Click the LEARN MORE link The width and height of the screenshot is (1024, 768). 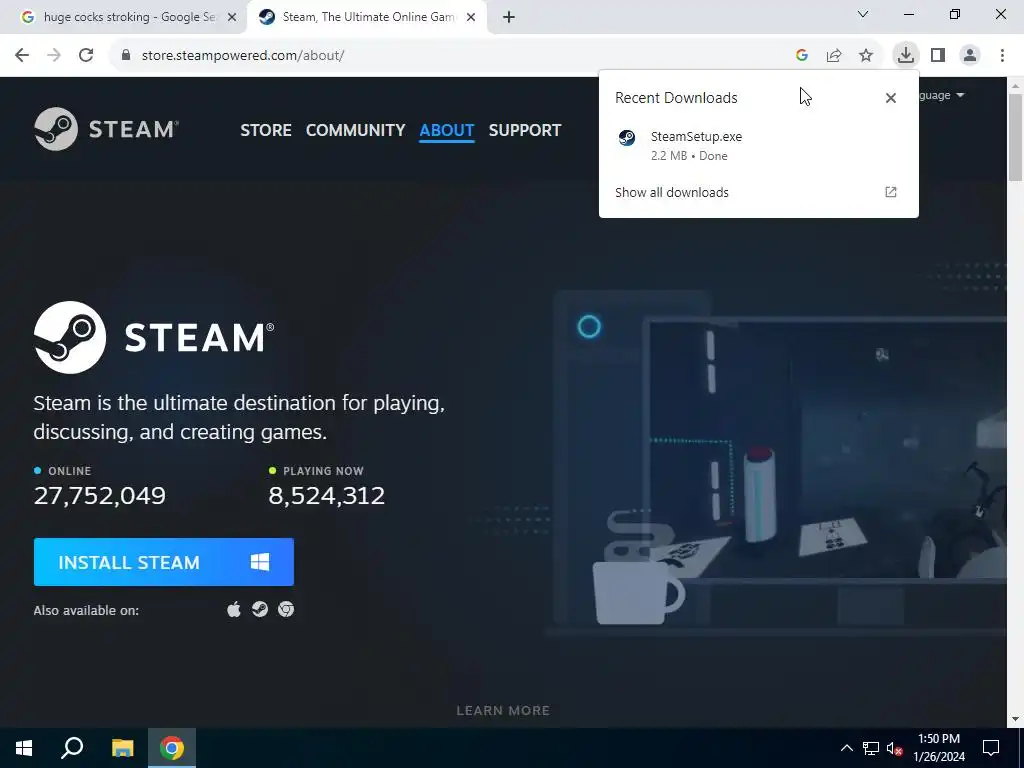pyautogui.click(x=503, y=711)
